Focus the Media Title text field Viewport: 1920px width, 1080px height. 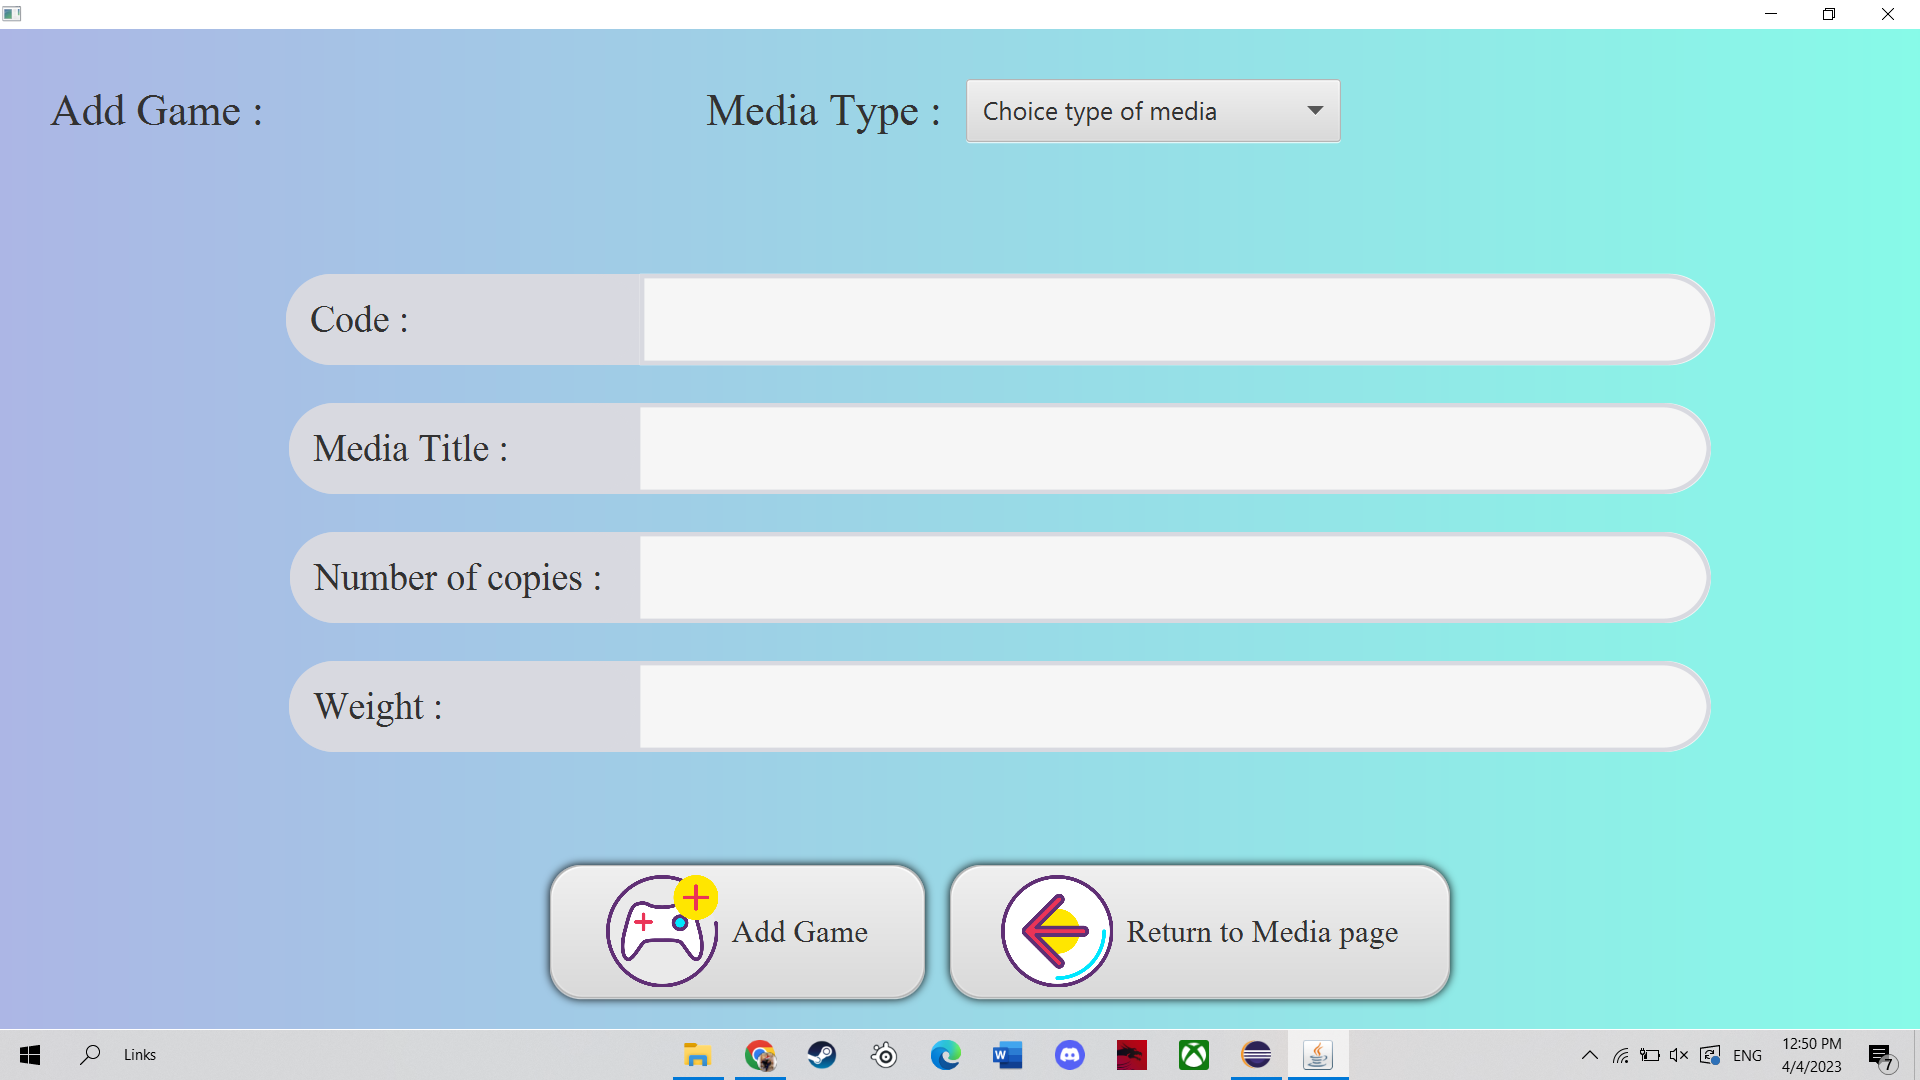1172,449
